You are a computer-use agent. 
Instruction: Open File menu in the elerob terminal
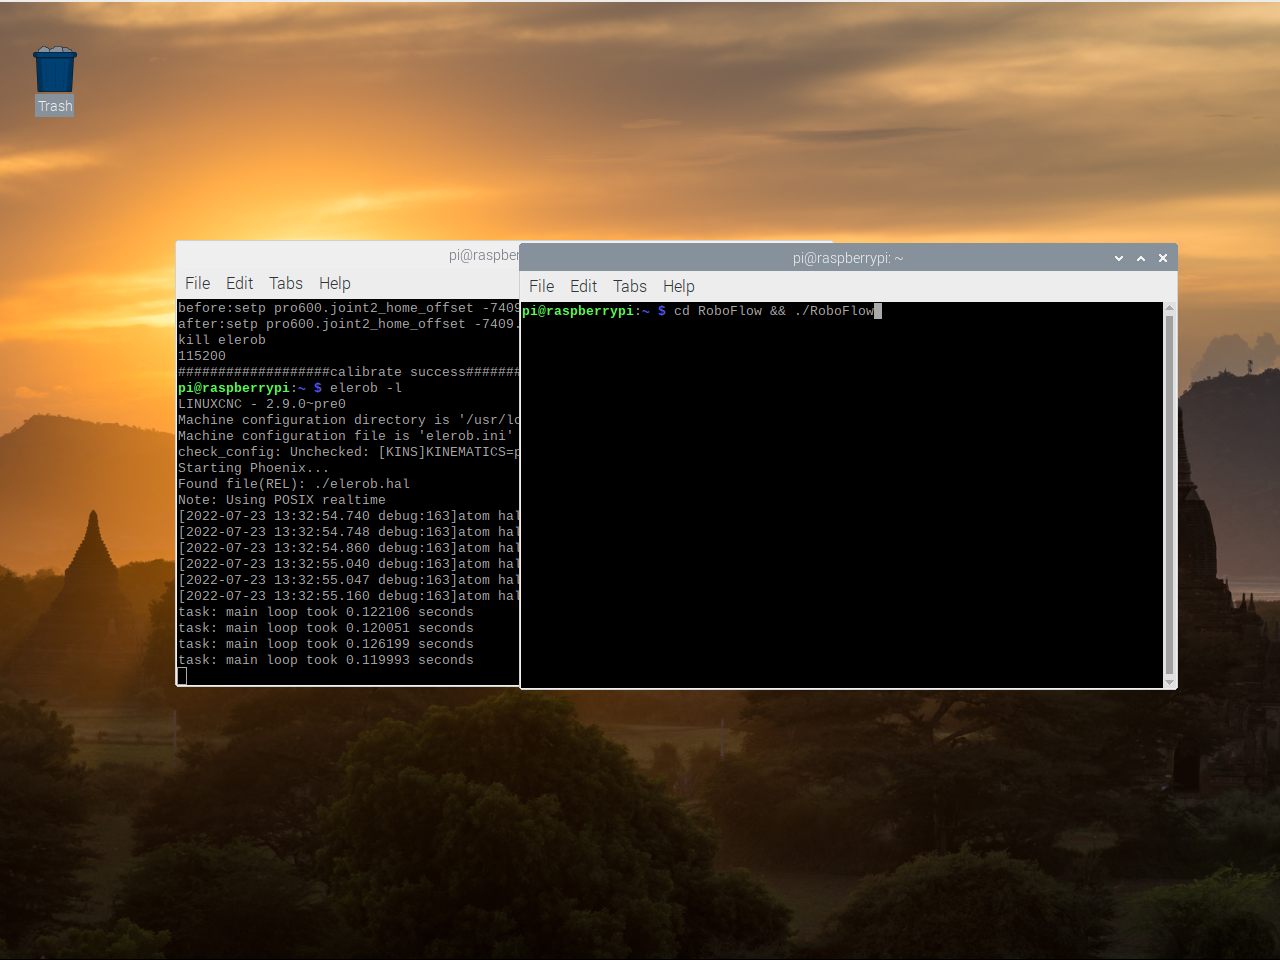(197, 283)
